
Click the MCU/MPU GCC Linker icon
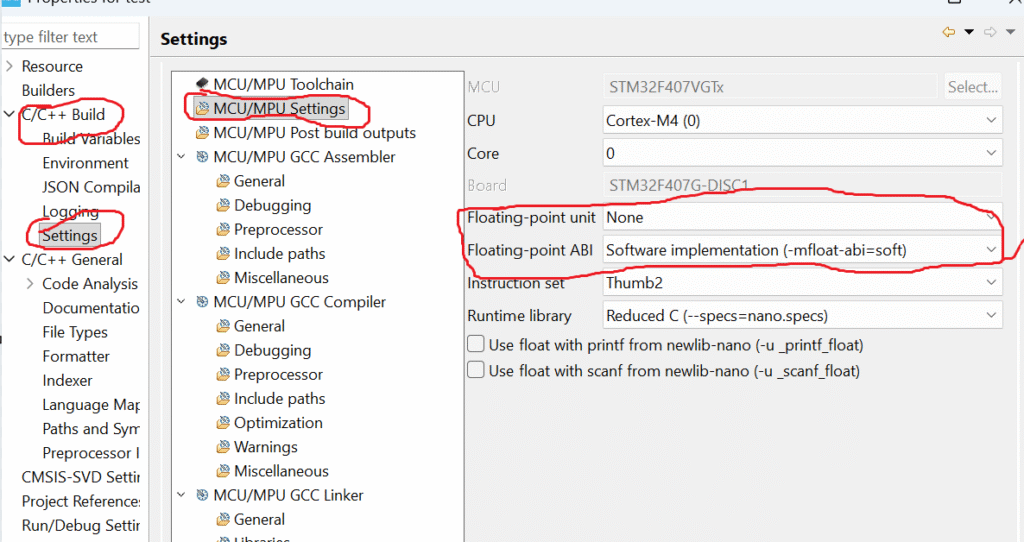pyautogui.click(x=202, y=495)
